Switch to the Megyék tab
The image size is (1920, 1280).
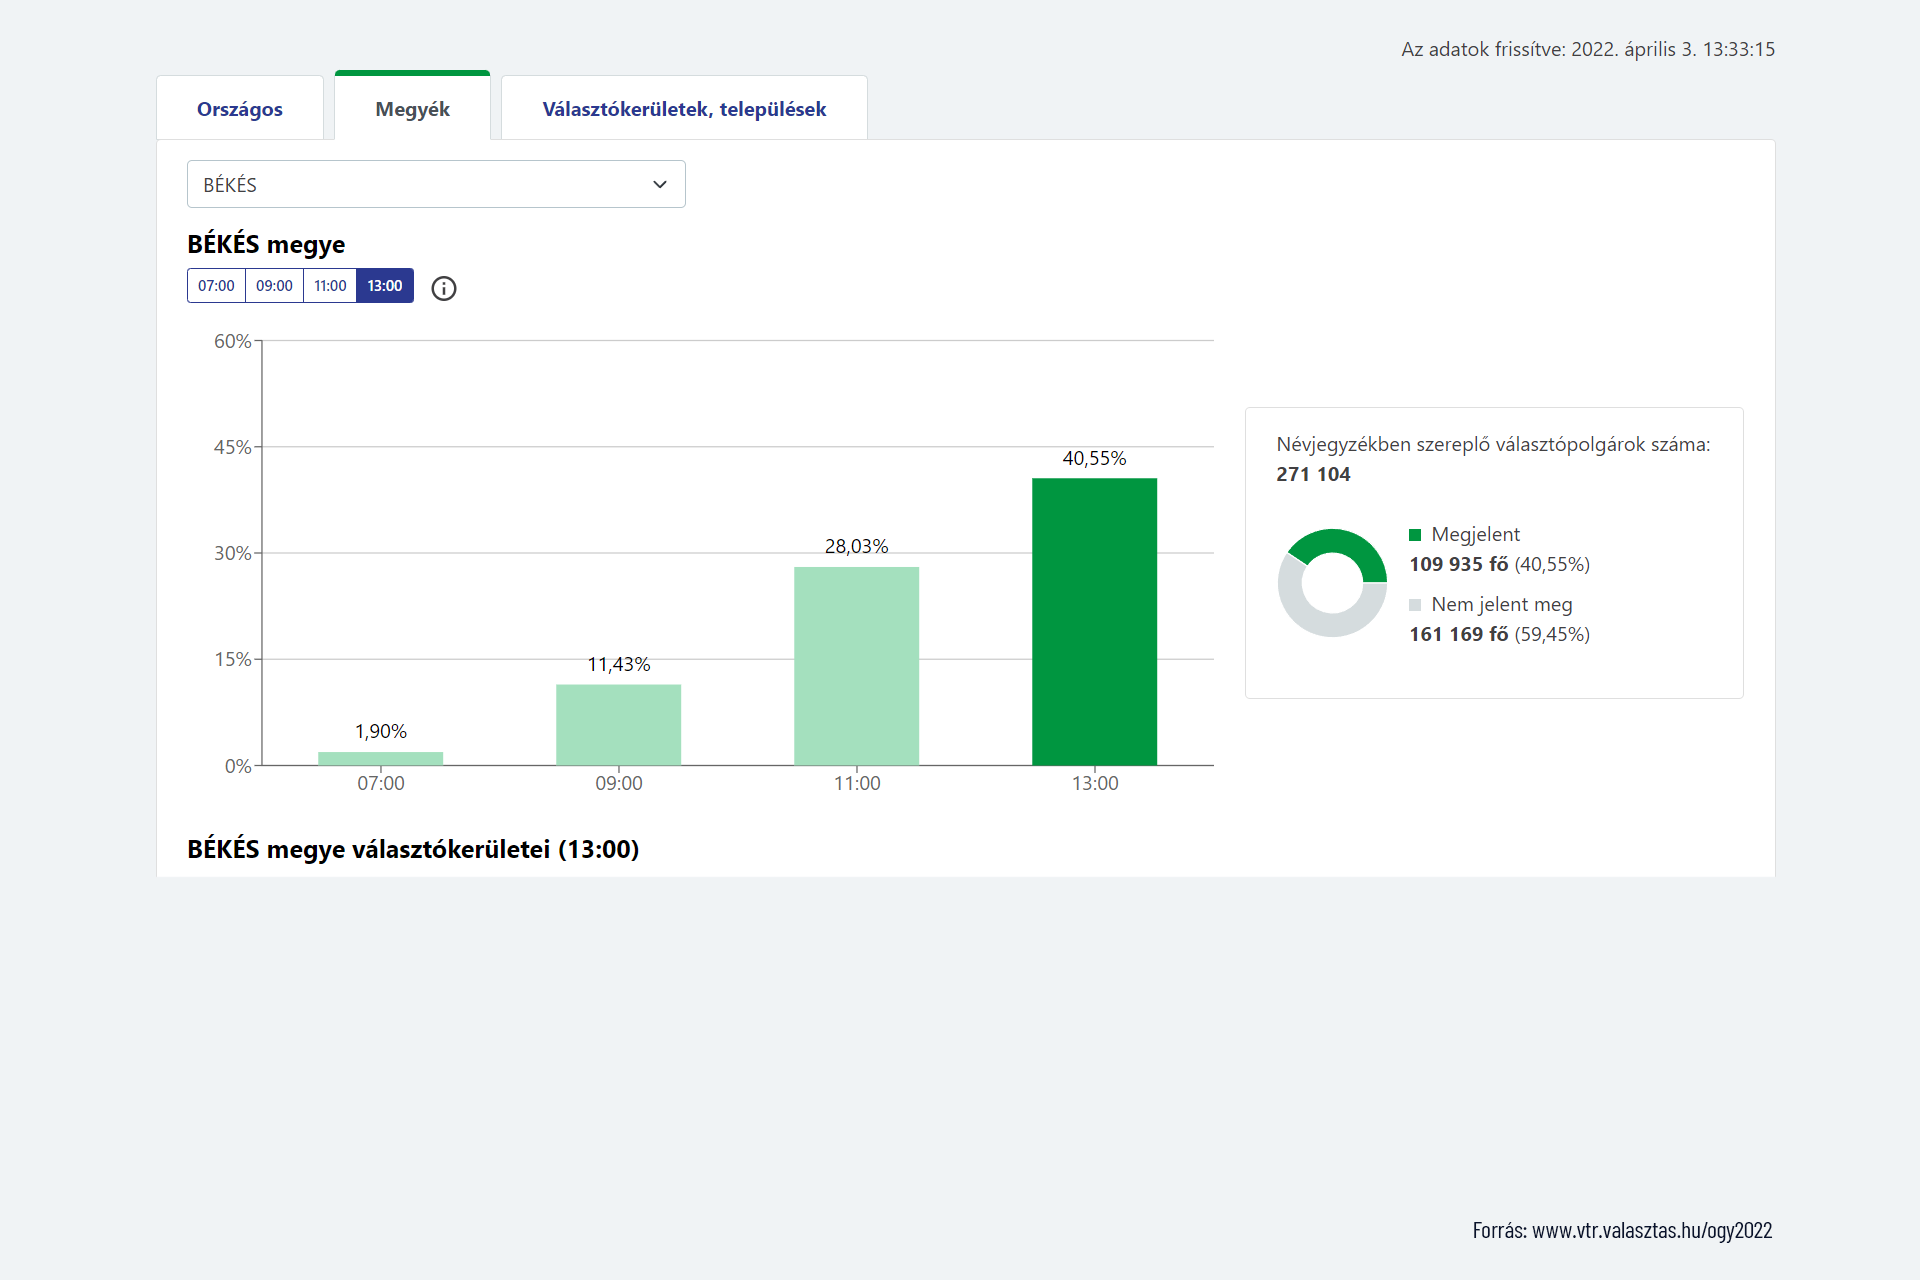[x=412, y=109]
